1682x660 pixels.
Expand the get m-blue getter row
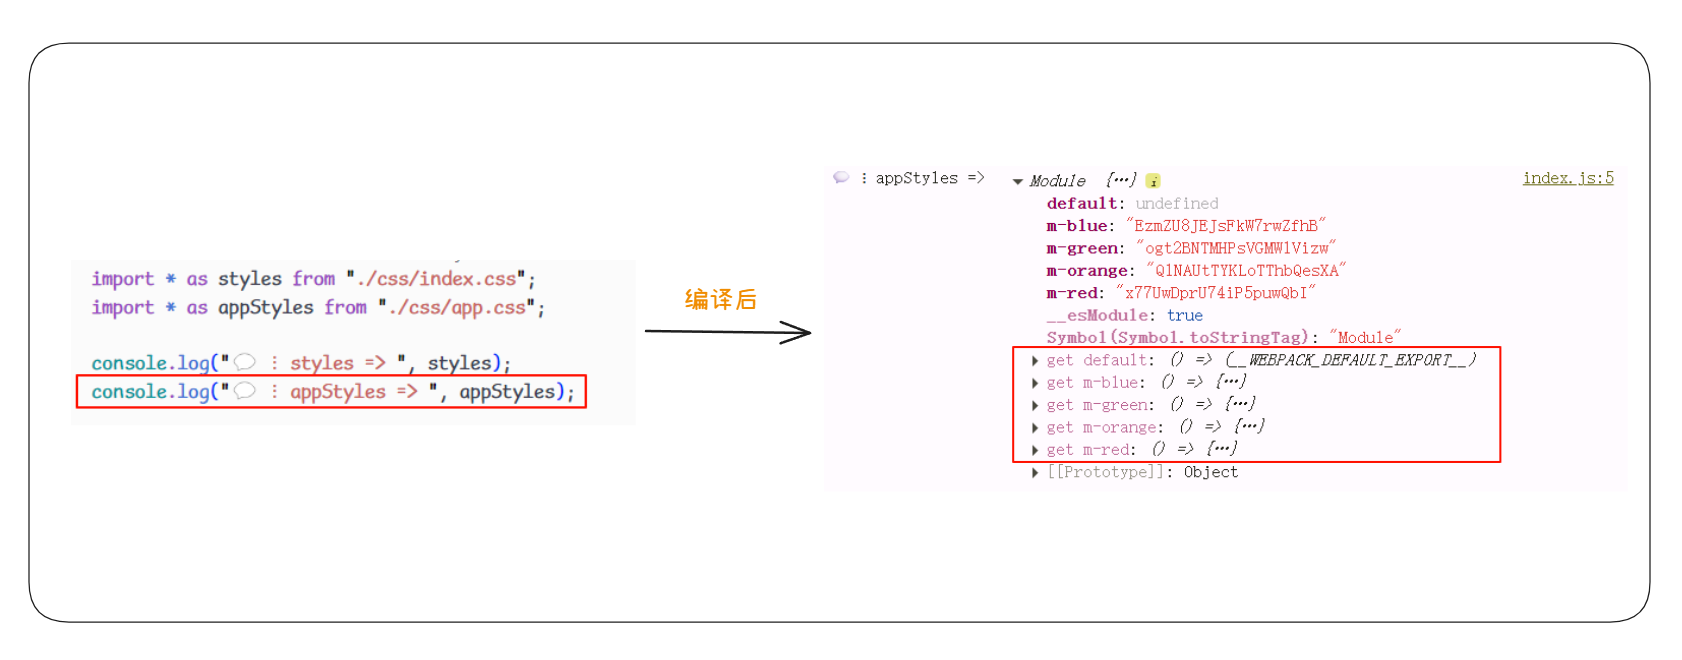[x=1035, y=383]
